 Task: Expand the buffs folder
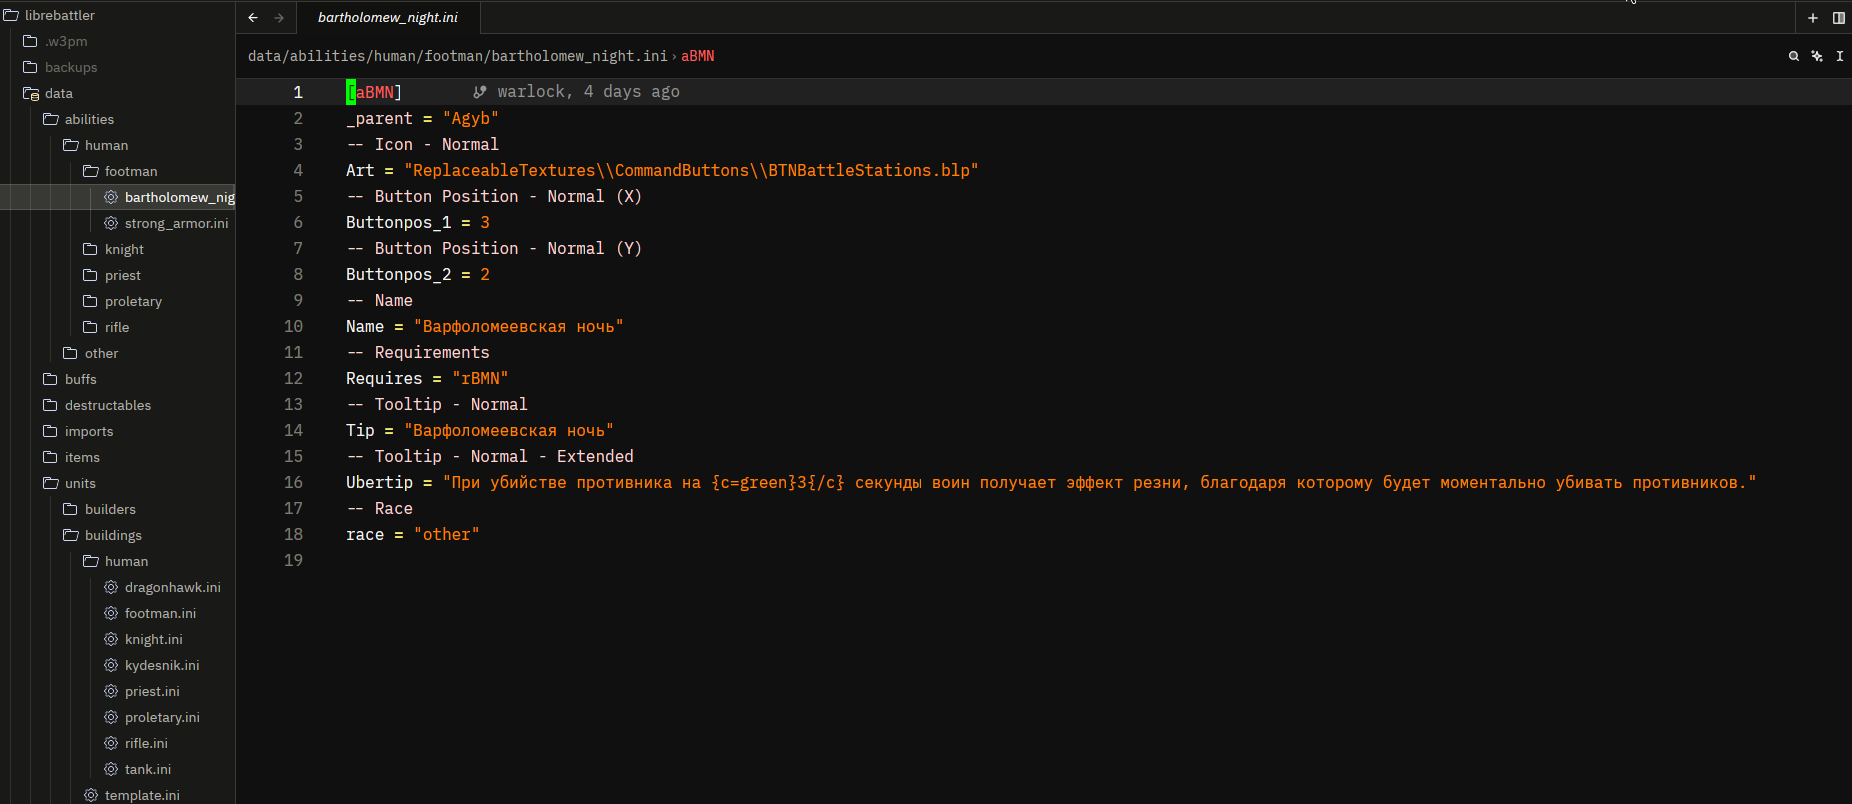(x=80, y=379)
